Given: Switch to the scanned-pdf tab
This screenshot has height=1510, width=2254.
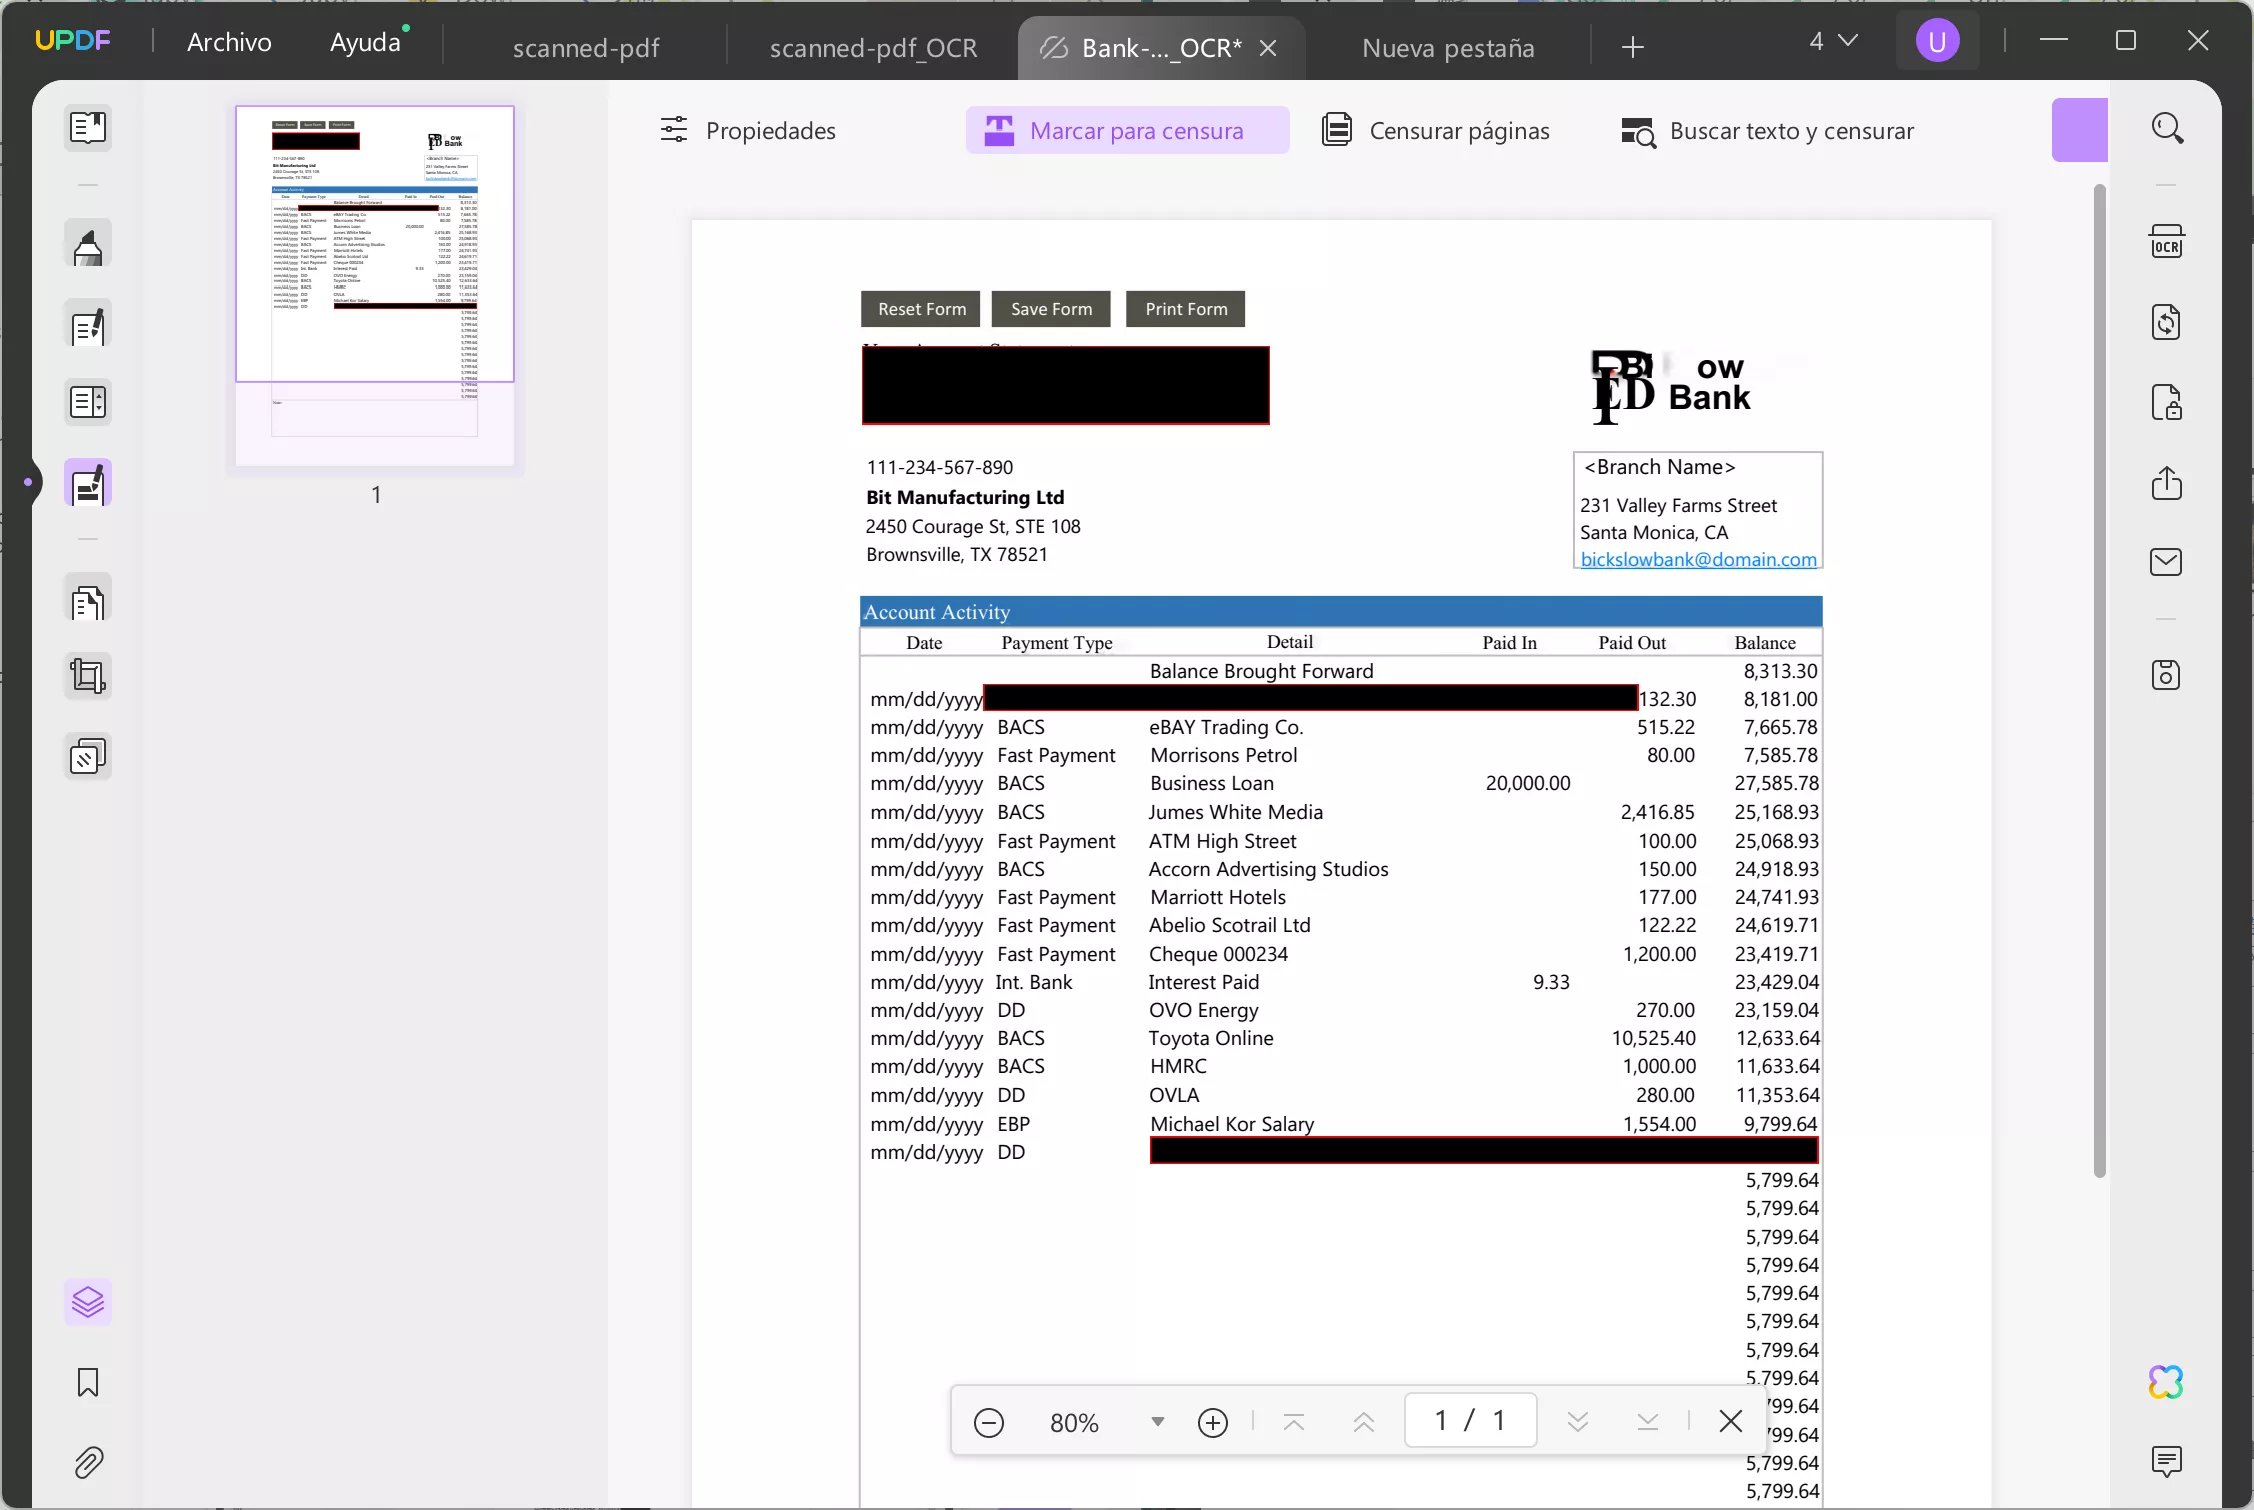Looking at the screenshot, I should point(586,47).
